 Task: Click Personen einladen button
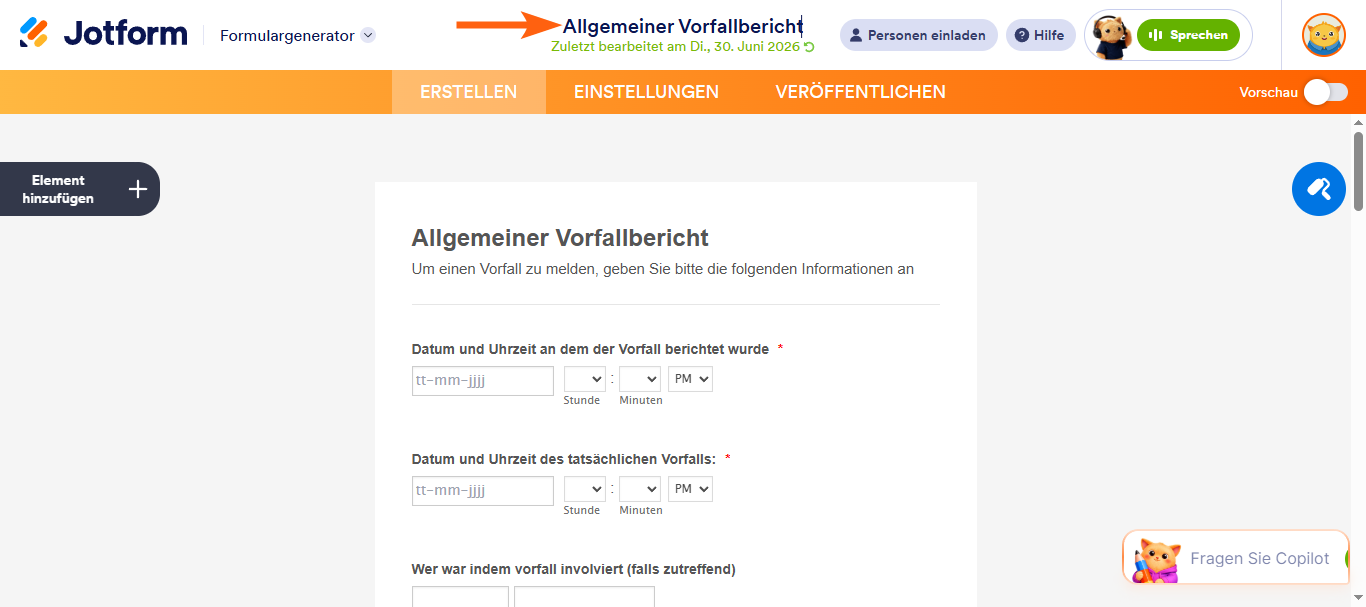click(918, 35)
